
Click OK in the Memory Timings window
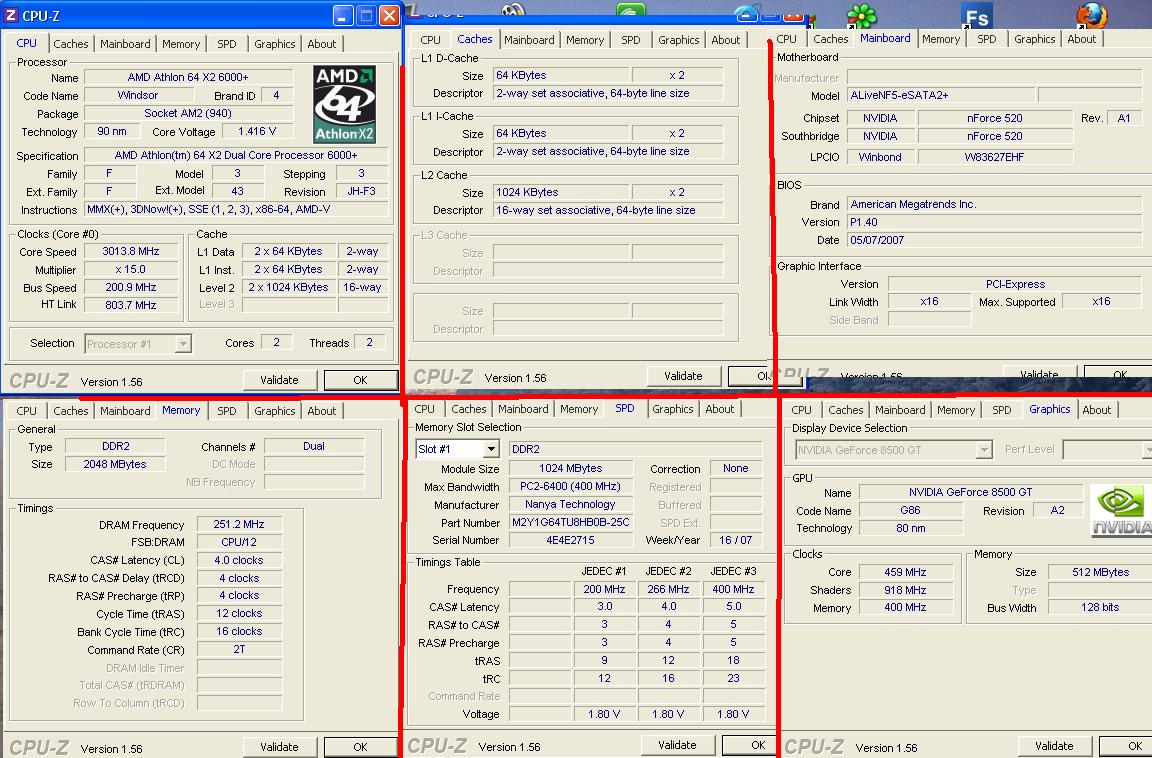(x=360, y=747)
